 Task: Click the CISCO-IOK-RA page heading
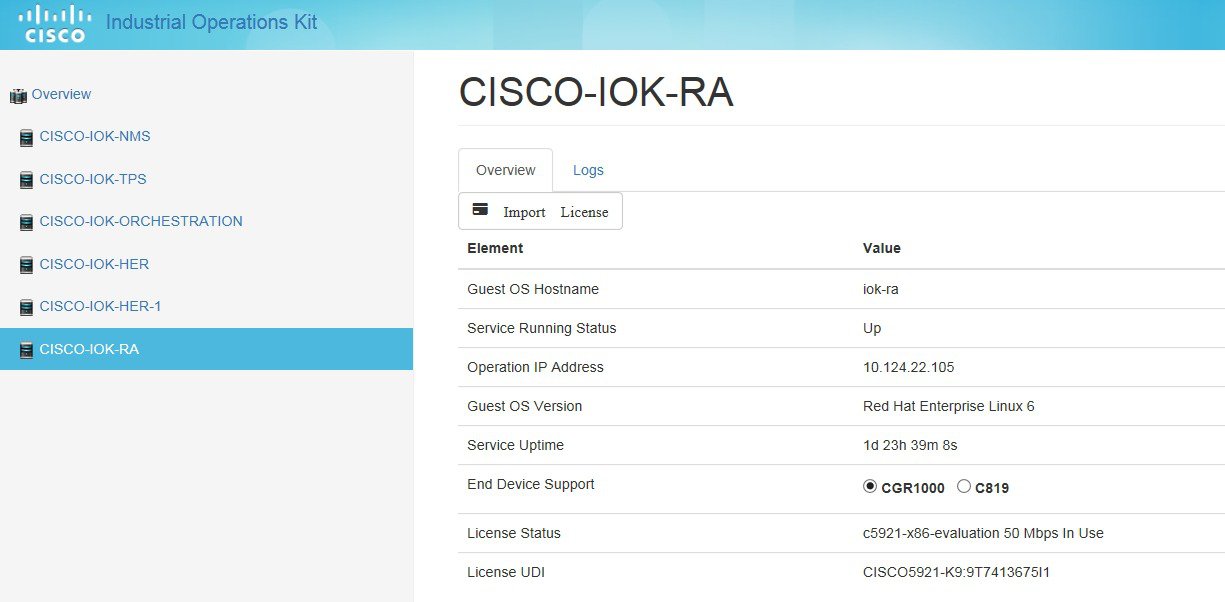596,92
